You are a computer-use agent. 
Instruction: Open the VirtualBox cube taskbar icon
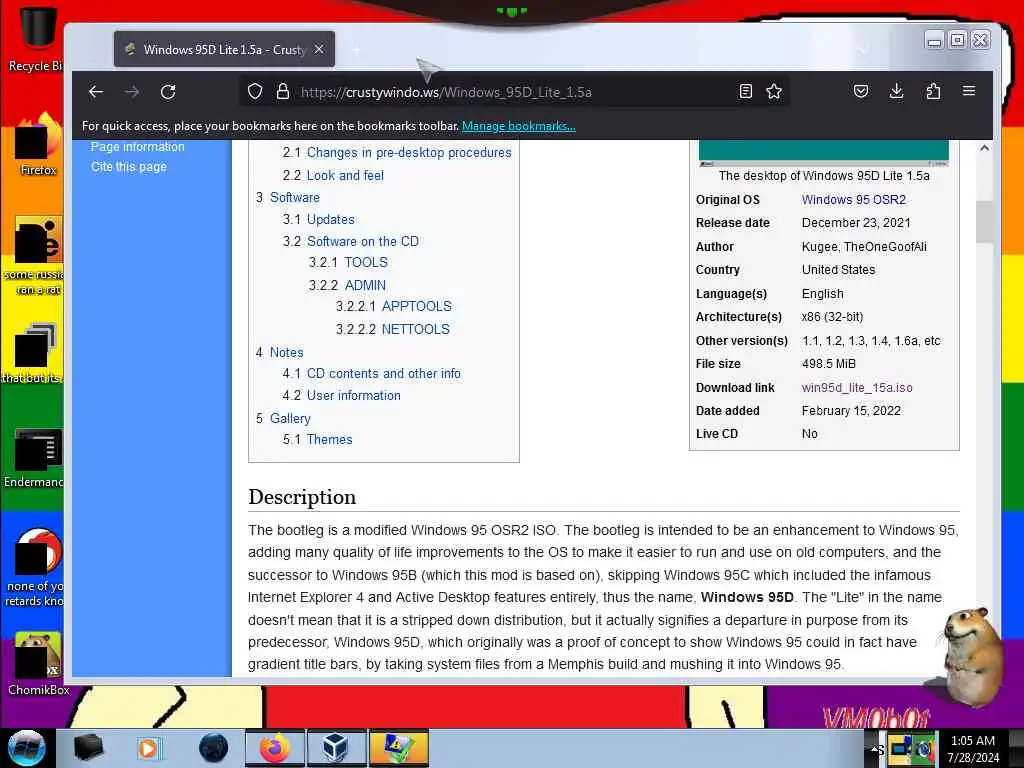[x=335, y=748]
